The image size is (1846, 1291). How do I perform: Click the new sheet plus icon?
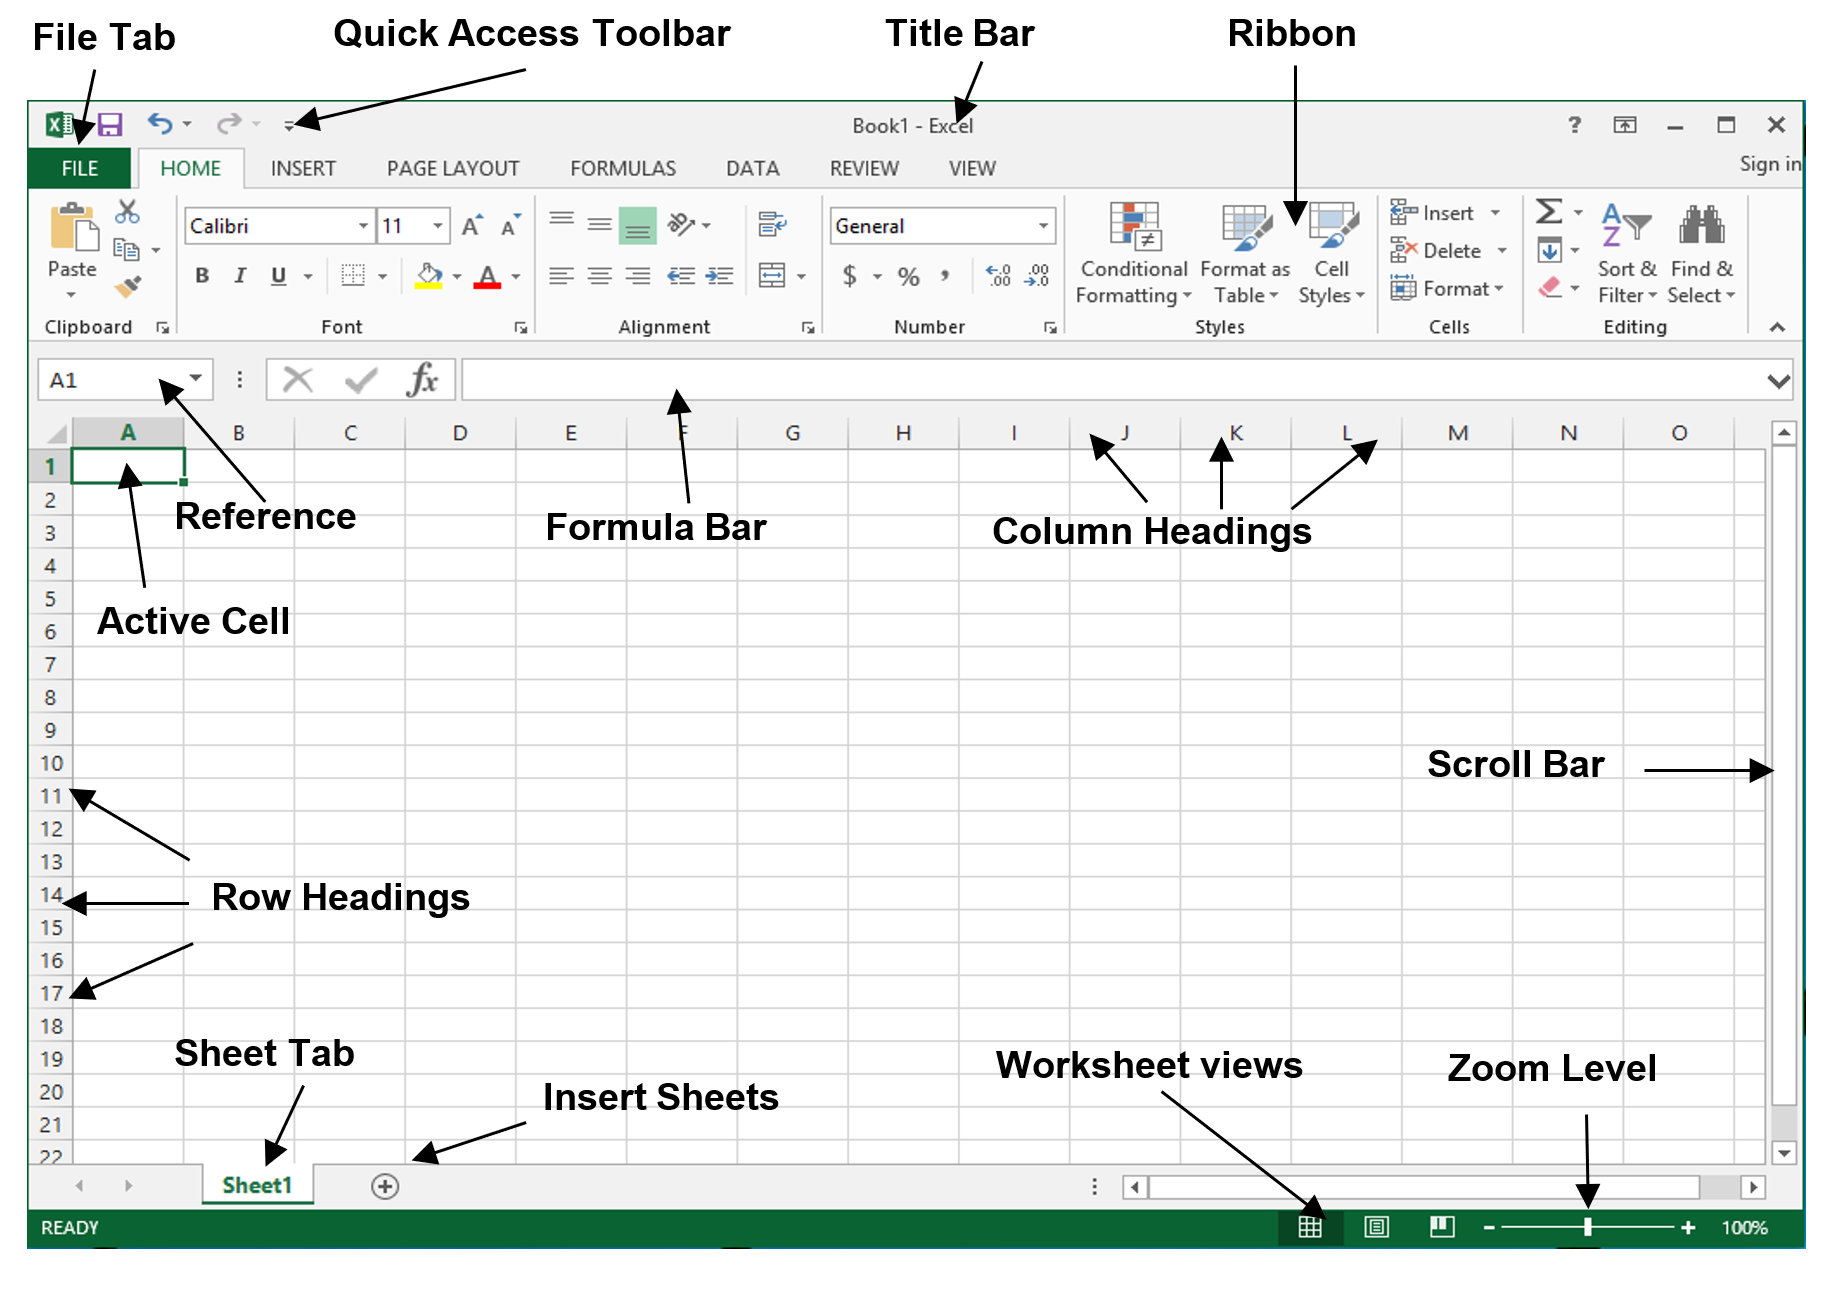coord(385,1186)
